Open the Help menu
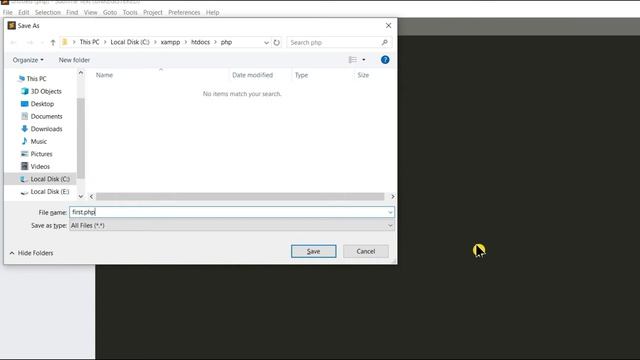The image size is (640, 360). pos(212,12)
